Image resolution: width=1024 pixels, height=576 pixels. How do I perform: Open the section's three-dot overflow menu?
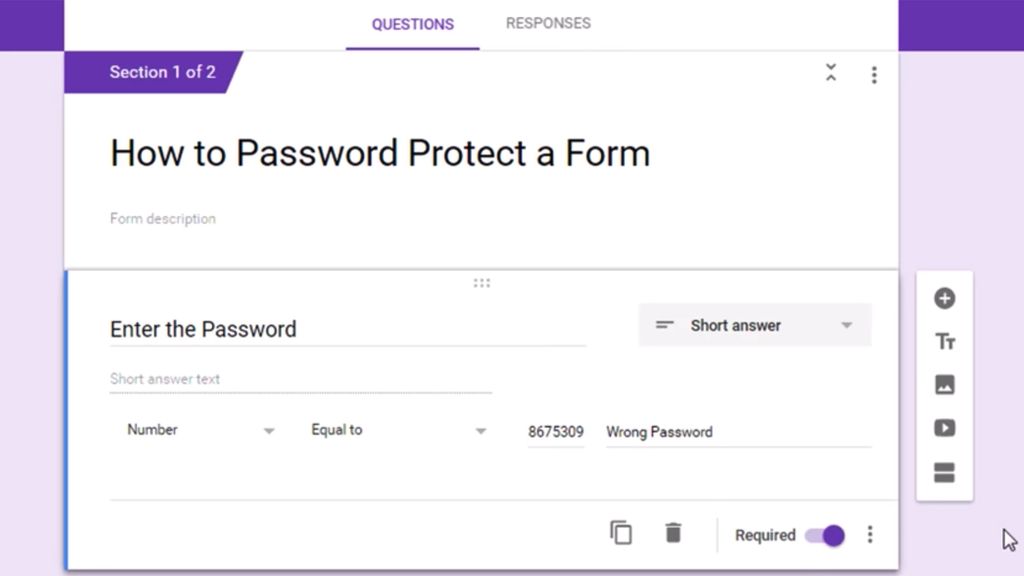(873, 74)
